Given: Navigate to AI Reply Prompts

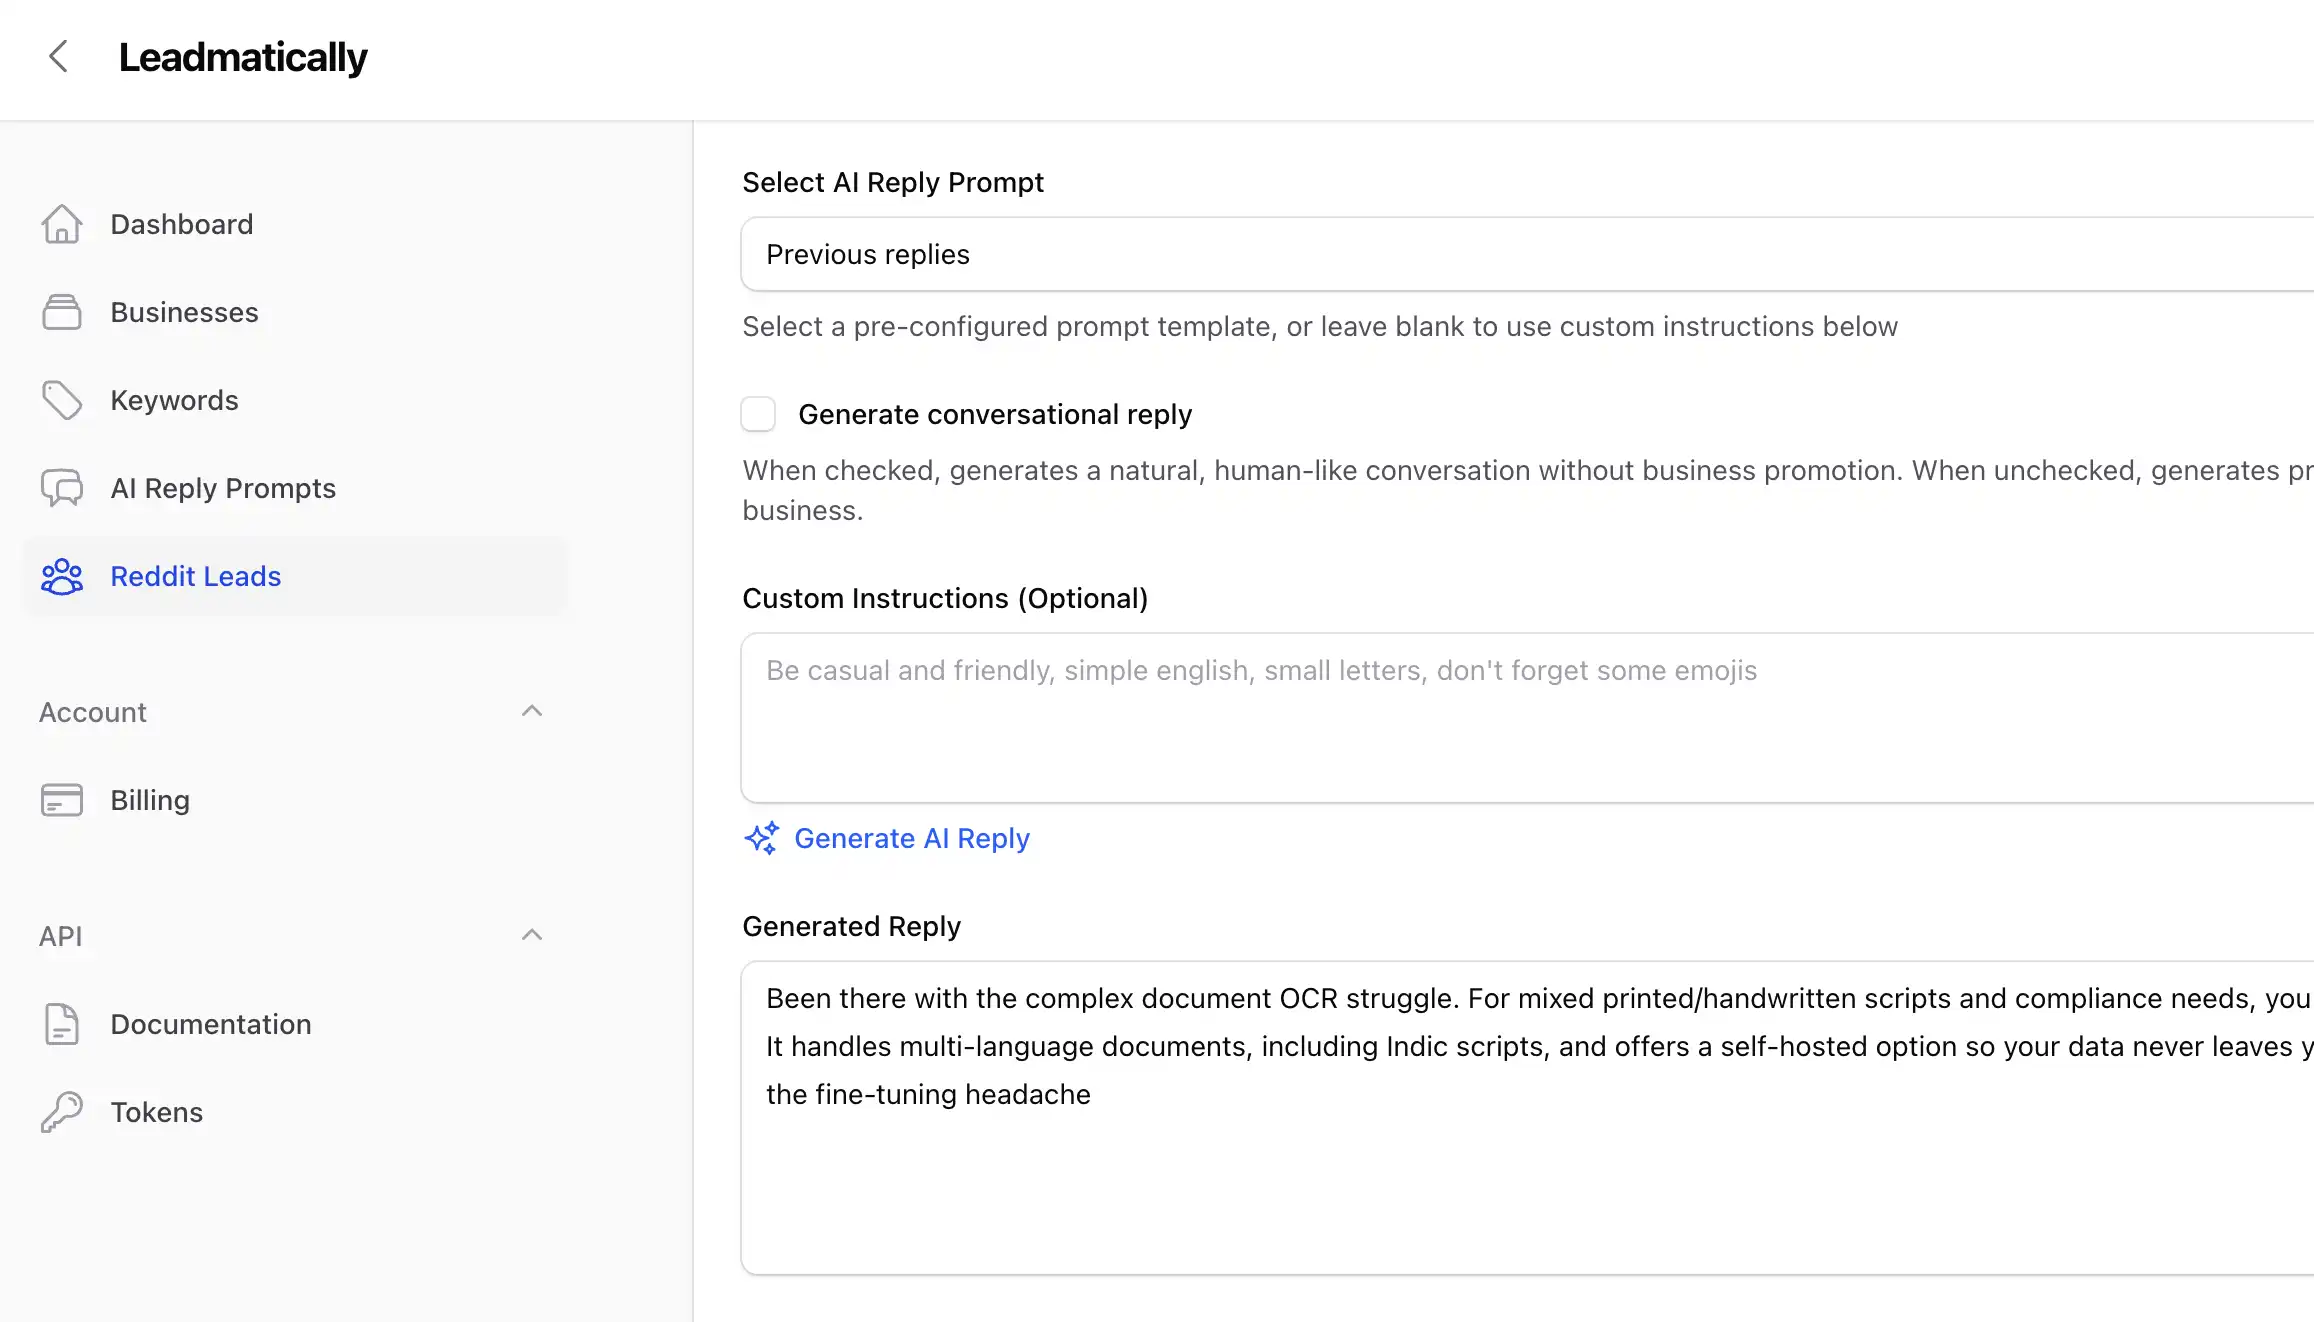Looking at the screenshot, I should tap(223, 488).
